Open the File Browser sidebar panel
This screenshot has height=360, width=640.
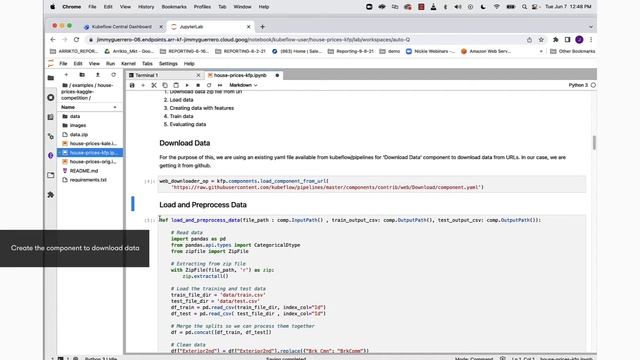click(x=51, y=78)
